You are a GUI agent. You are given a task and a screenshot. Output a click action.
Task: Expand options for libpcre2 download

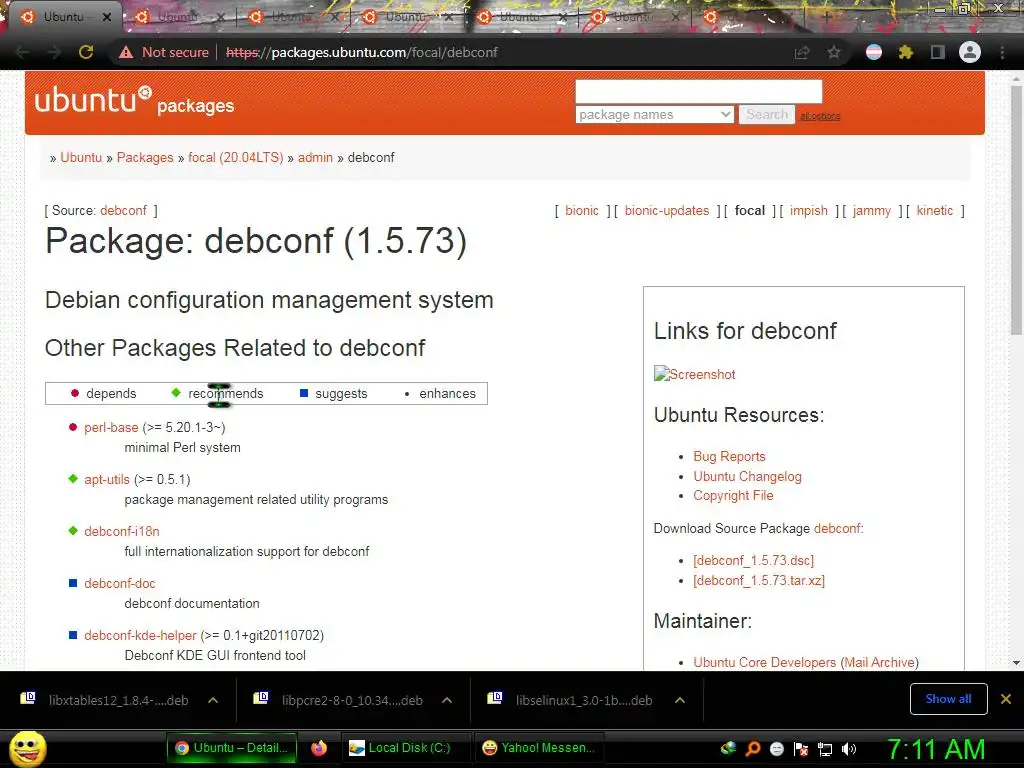447,700
